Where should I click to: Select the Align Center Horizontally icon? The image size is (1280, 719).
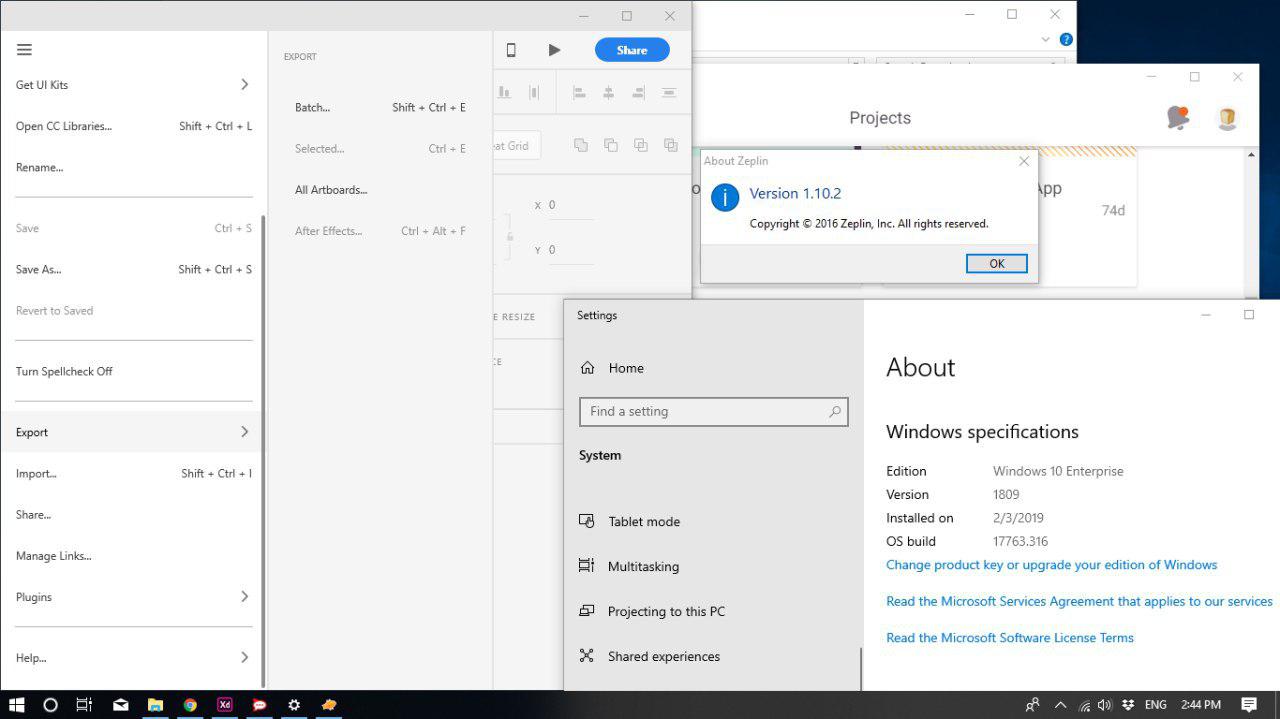click(x=608, y=93)
